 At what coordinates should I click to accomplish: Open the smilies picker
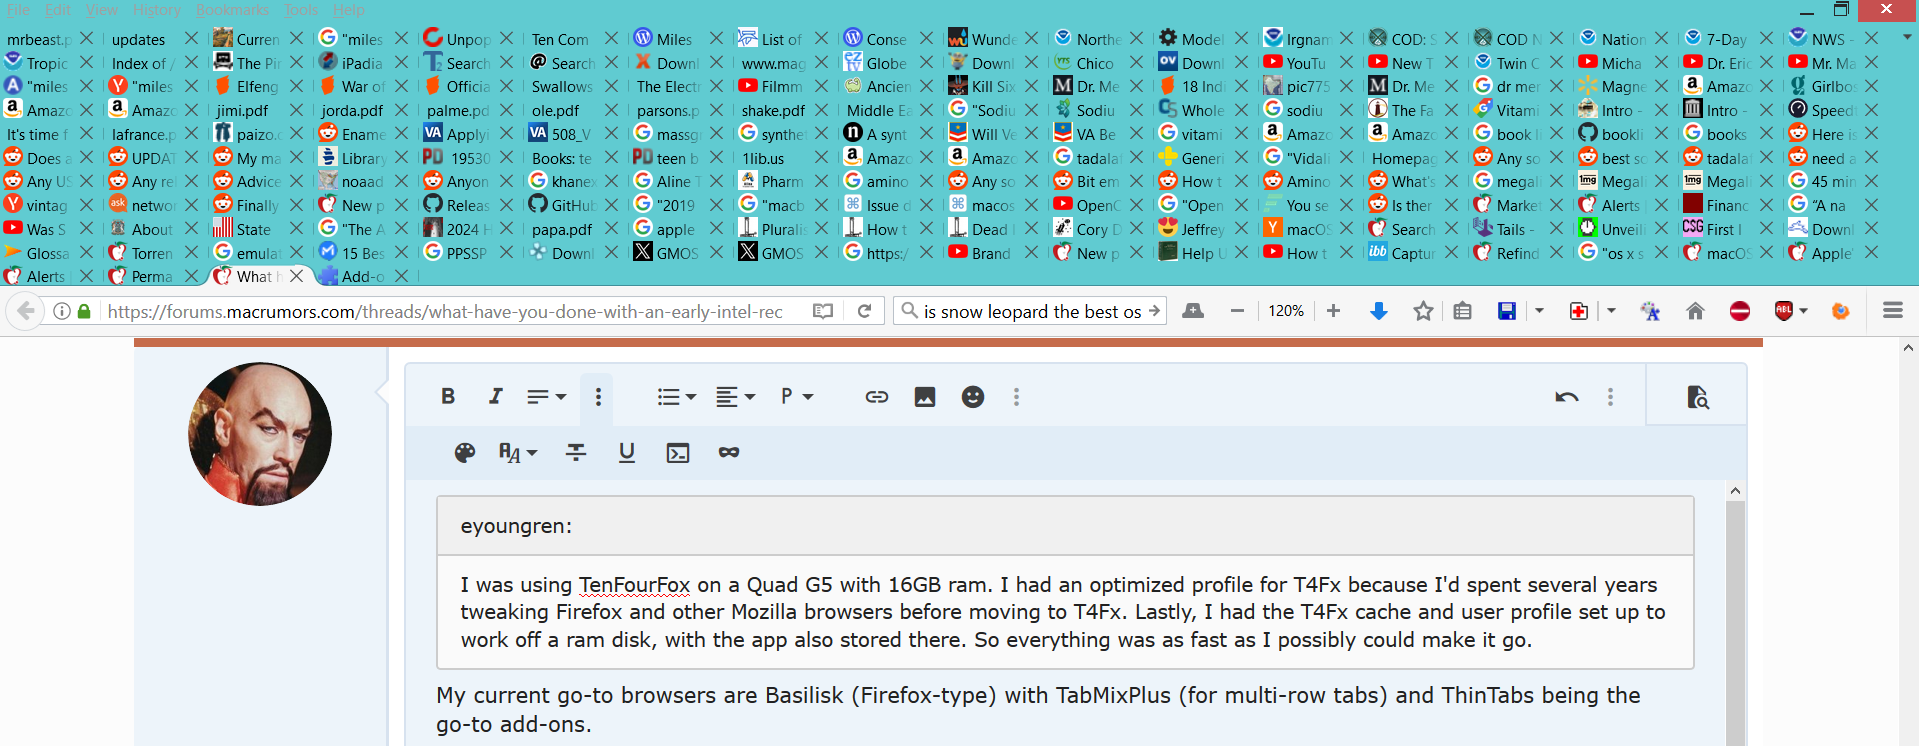point(973,397)
